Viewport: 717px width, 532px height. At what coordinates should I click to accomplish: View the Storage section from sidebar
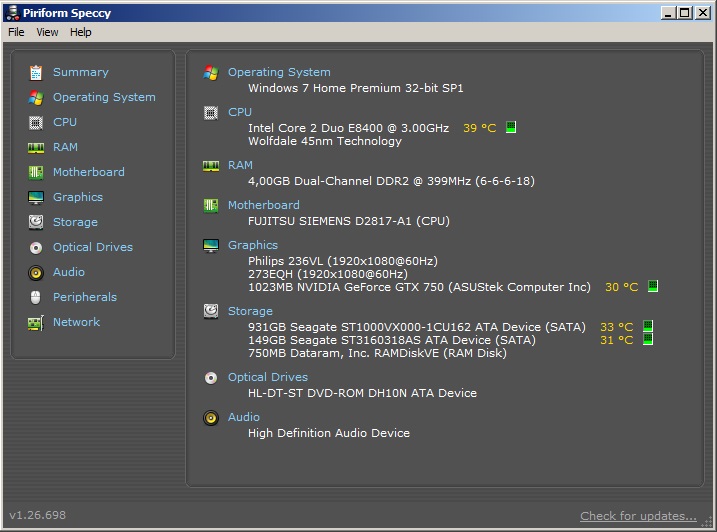tap(75, 222)
